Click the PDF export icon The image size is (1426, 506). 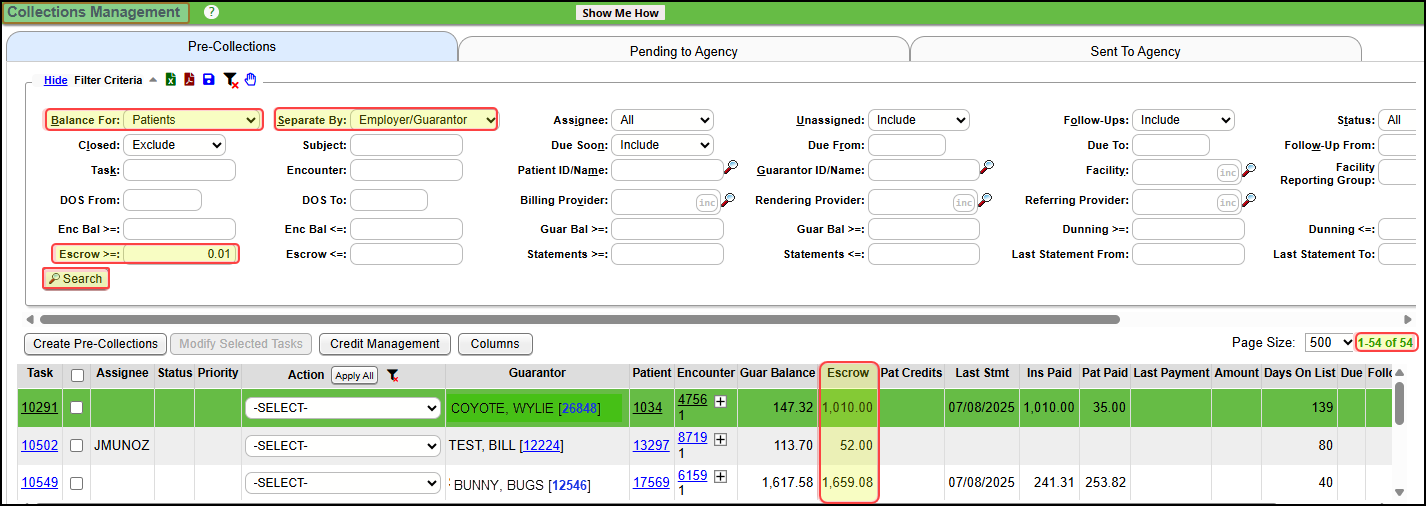pyautogui.click(x=189, y=80)
